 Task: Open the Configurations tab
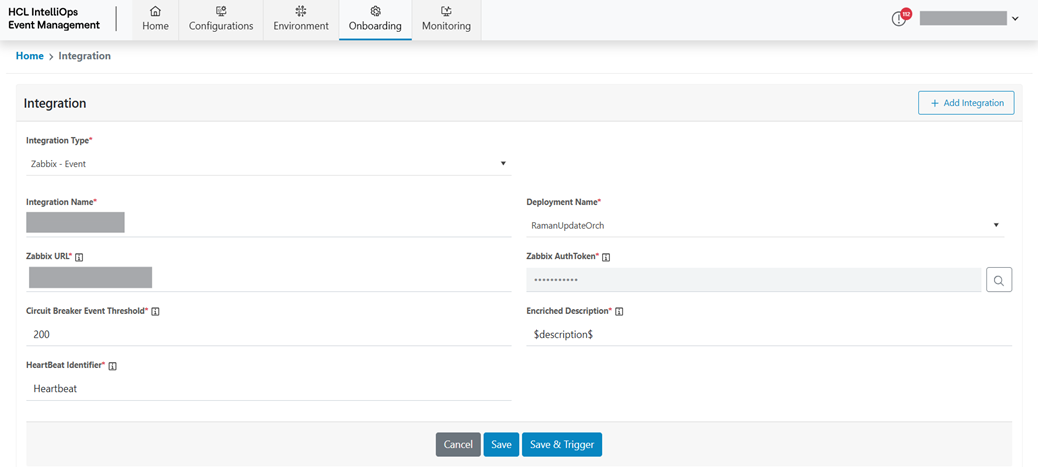coord(221,20)
